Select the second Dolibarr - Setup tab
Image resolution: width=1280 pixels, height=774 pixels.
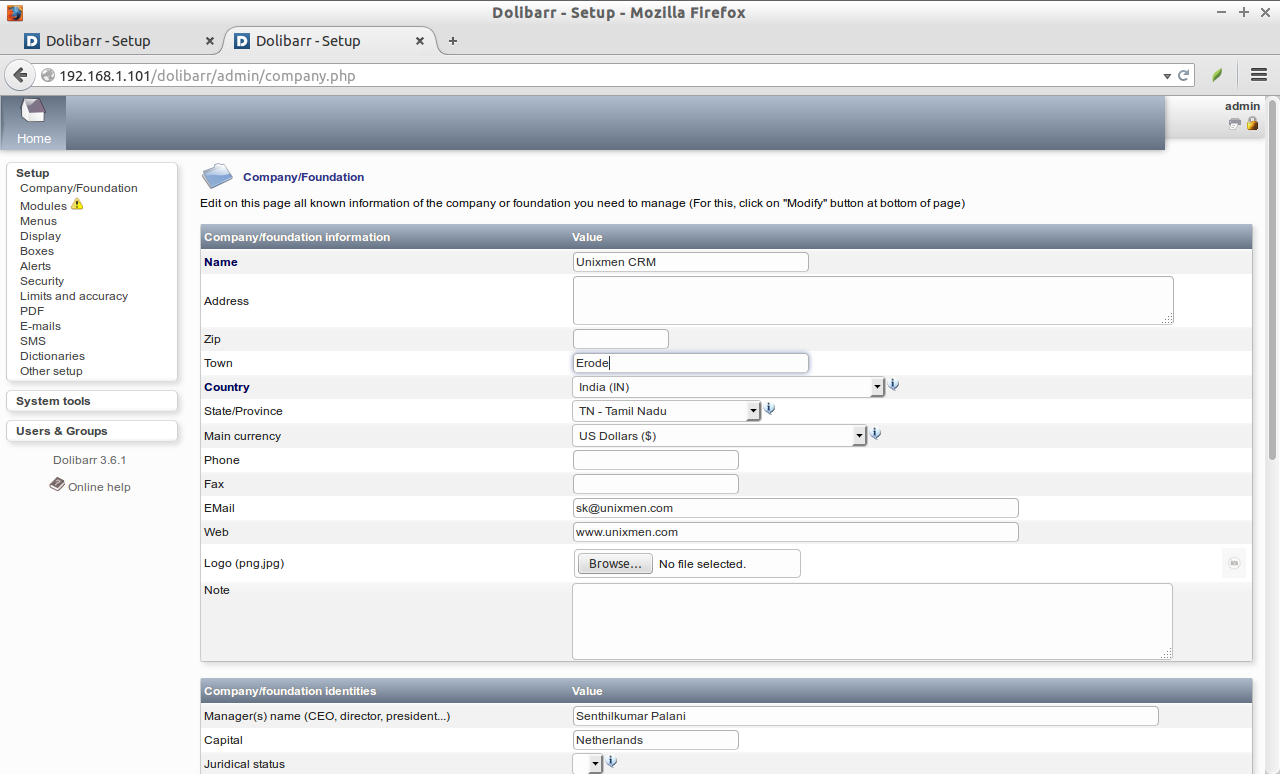coord(330,41)
